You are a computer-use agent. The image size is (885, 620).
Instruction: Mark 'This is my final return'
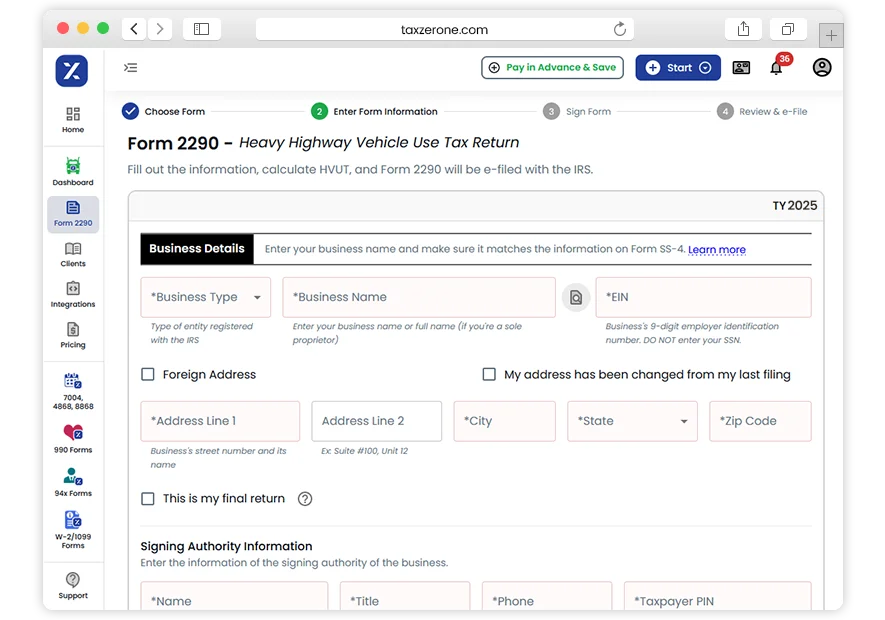[x=147, y=498]
